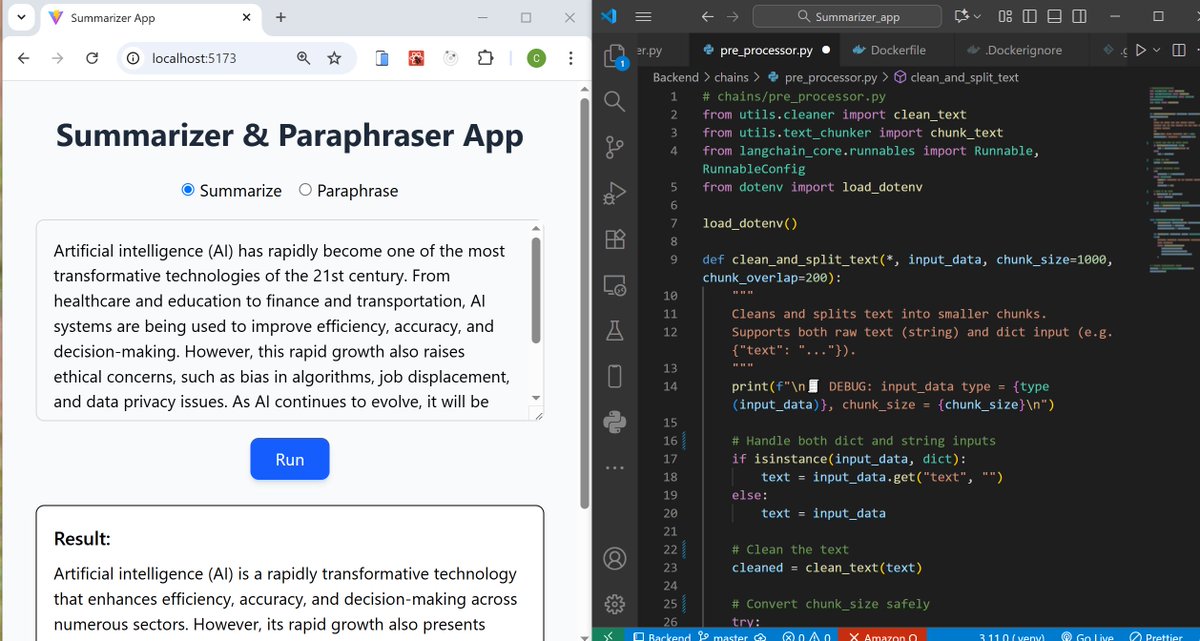This screenshot has height=641, width=1200.
Task: Open Customize Layout in VS Code
Action: point(1006,16)
